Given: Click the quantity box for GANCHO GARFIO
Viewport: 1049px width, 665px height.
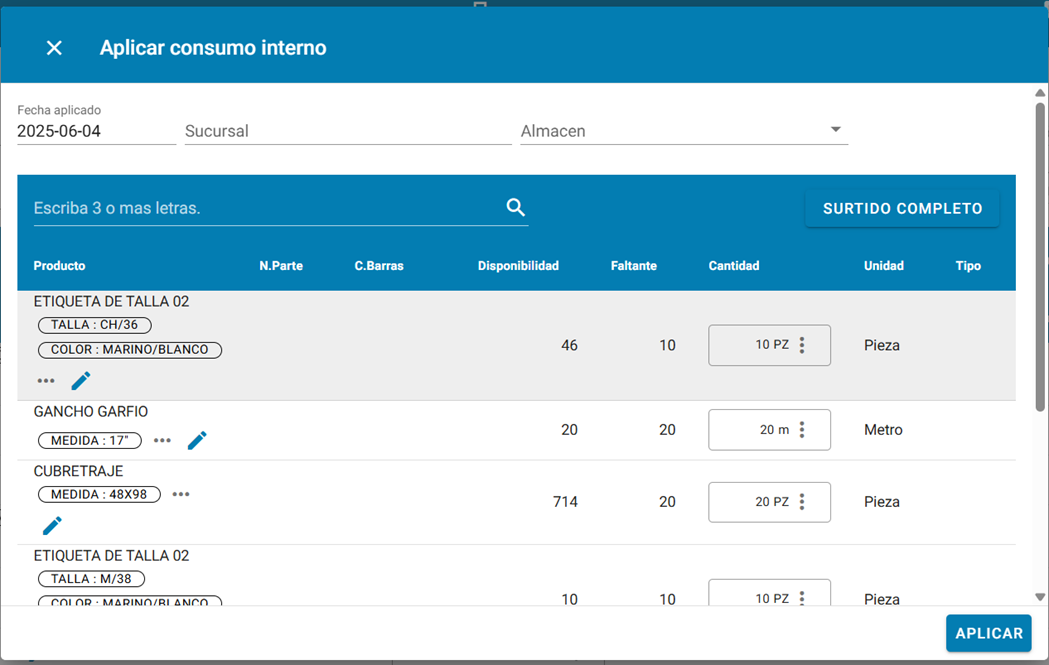Looking at the screenshot, I should [769, 430].
